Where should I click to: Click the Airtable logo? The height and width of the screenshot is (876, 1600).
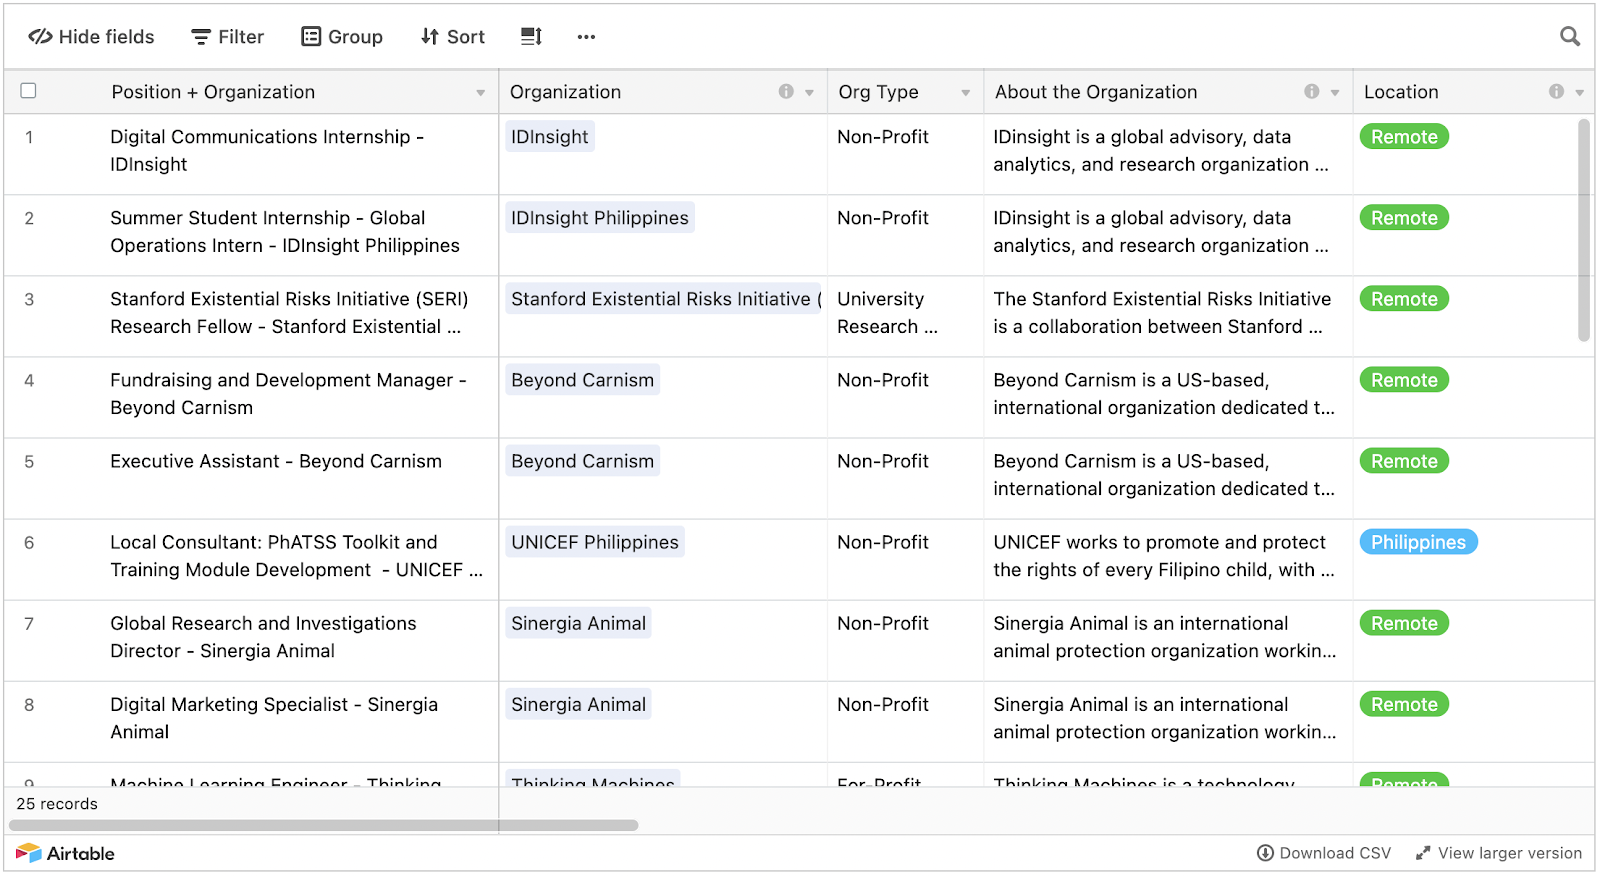pos(66,853)
